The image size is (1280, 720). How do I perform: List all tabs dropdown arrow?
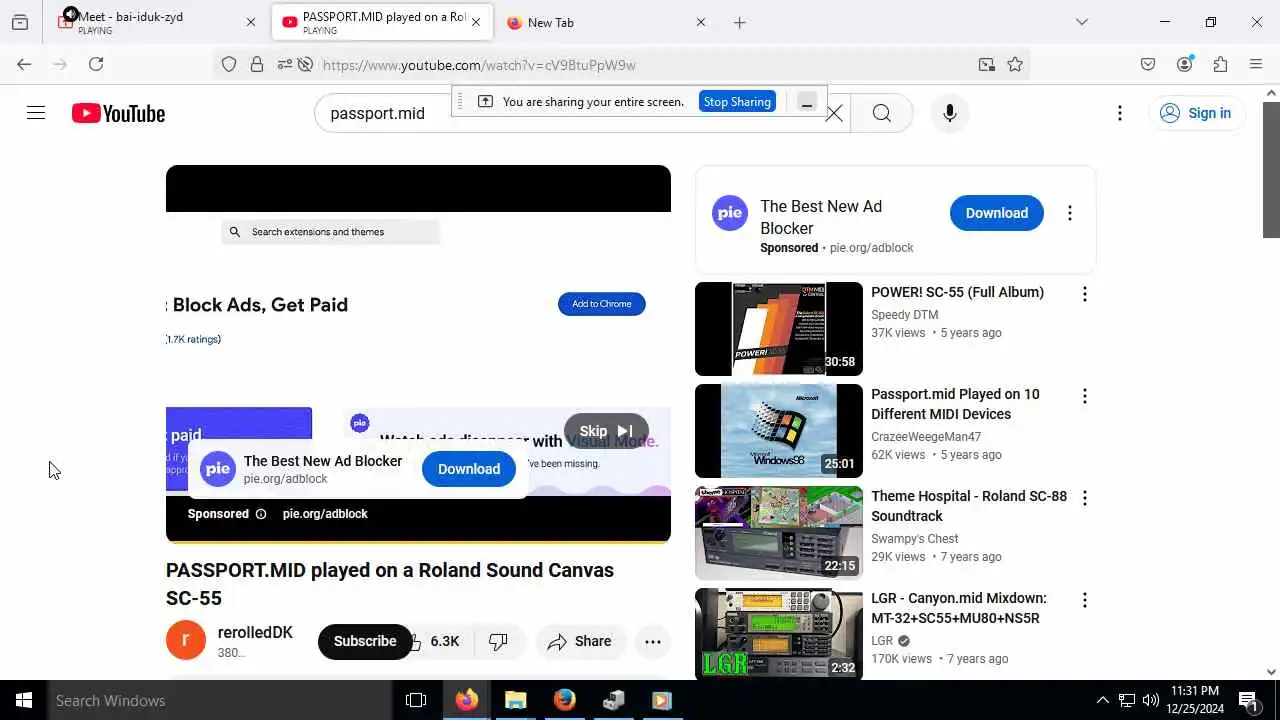(x=1081, y=22)
